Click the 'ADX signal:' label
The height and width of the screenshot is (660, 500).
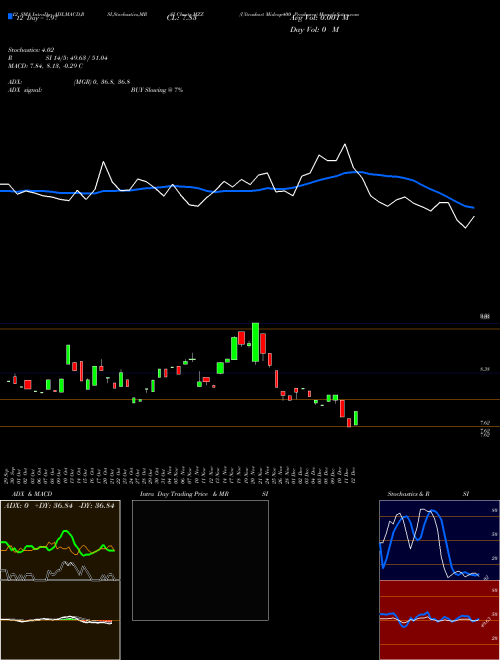point(24,90)
